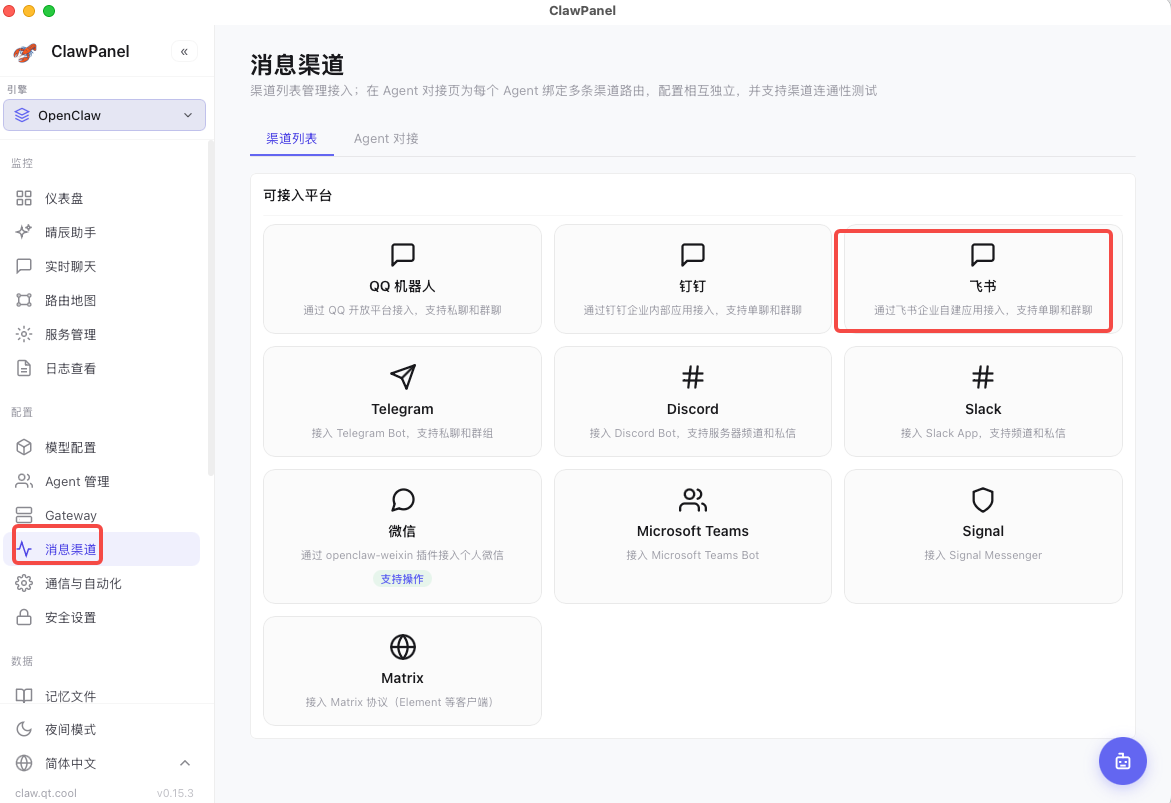Click the 微信 card title
The width and height of the screenshot is (1171, 803).
pos(402,531)
